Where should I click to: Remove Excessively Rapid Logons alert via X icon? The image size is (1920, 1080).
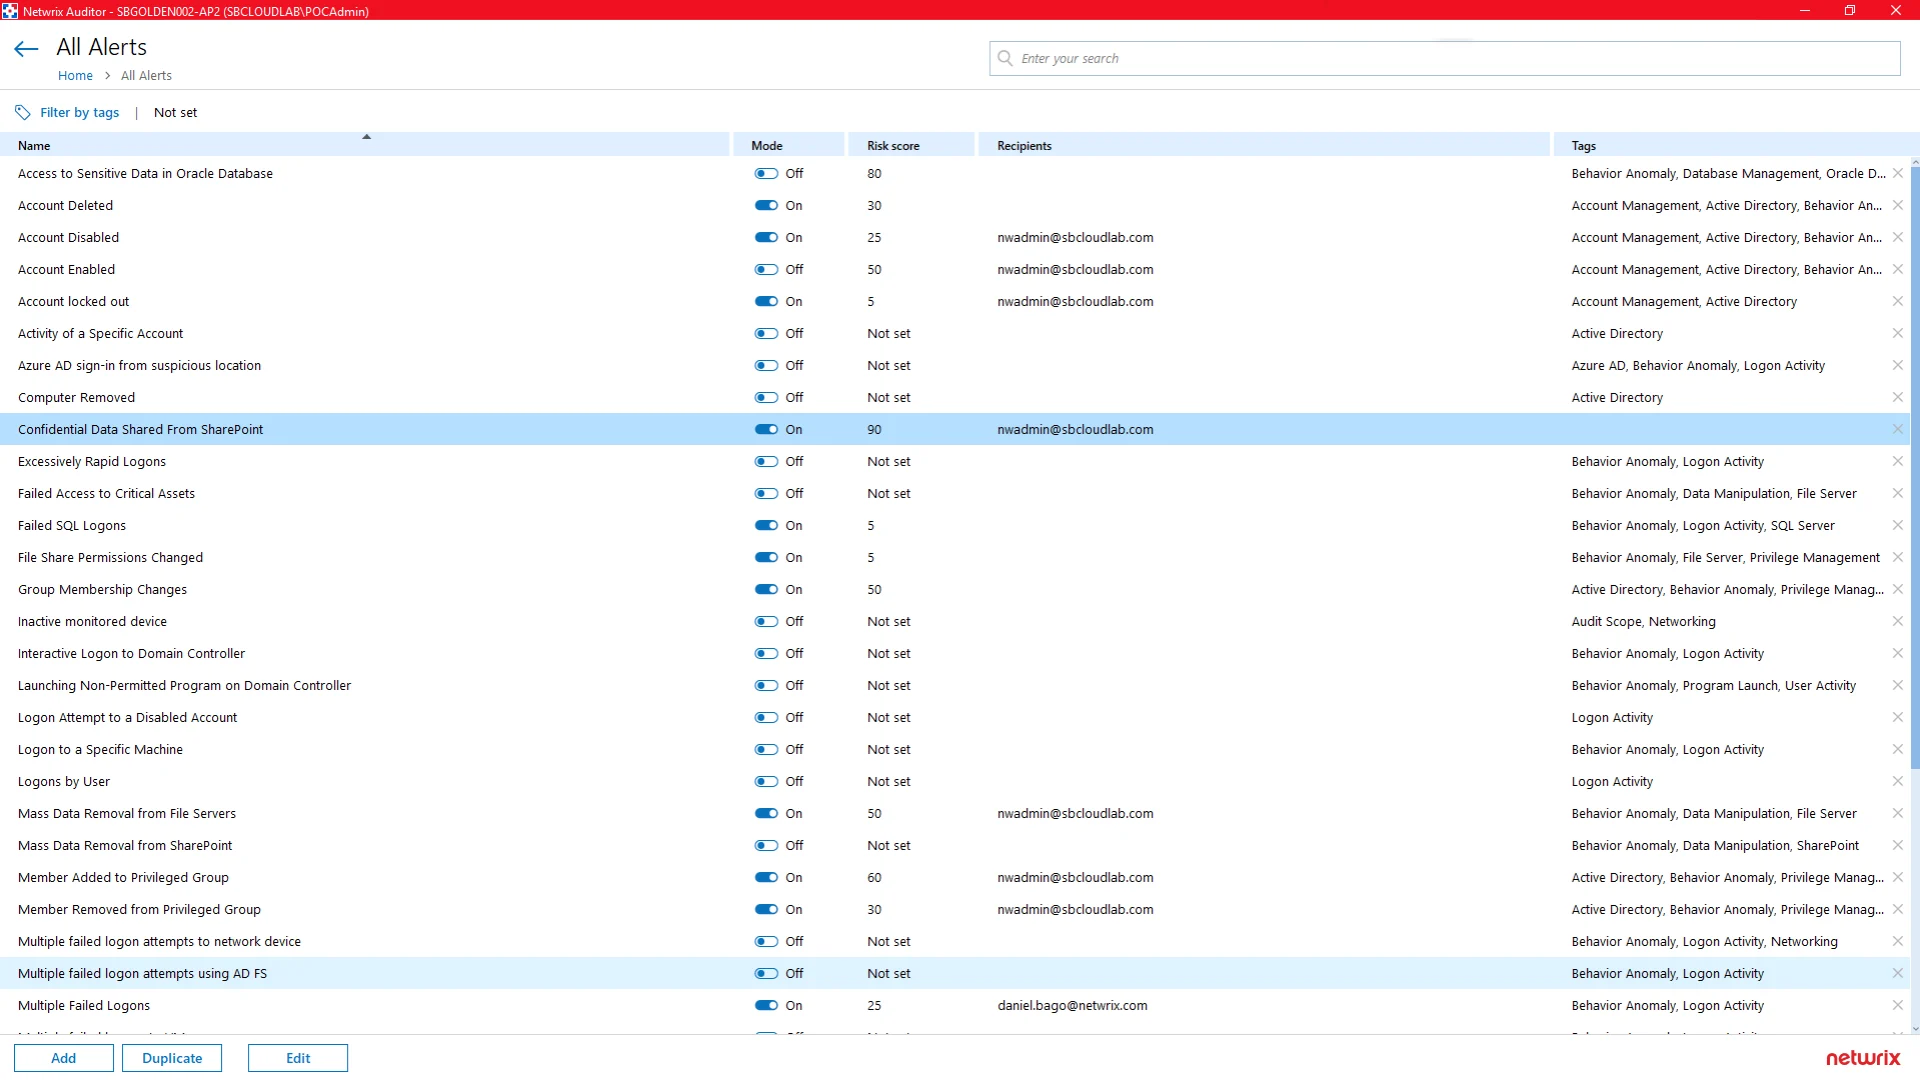(x=1897, y=461)
